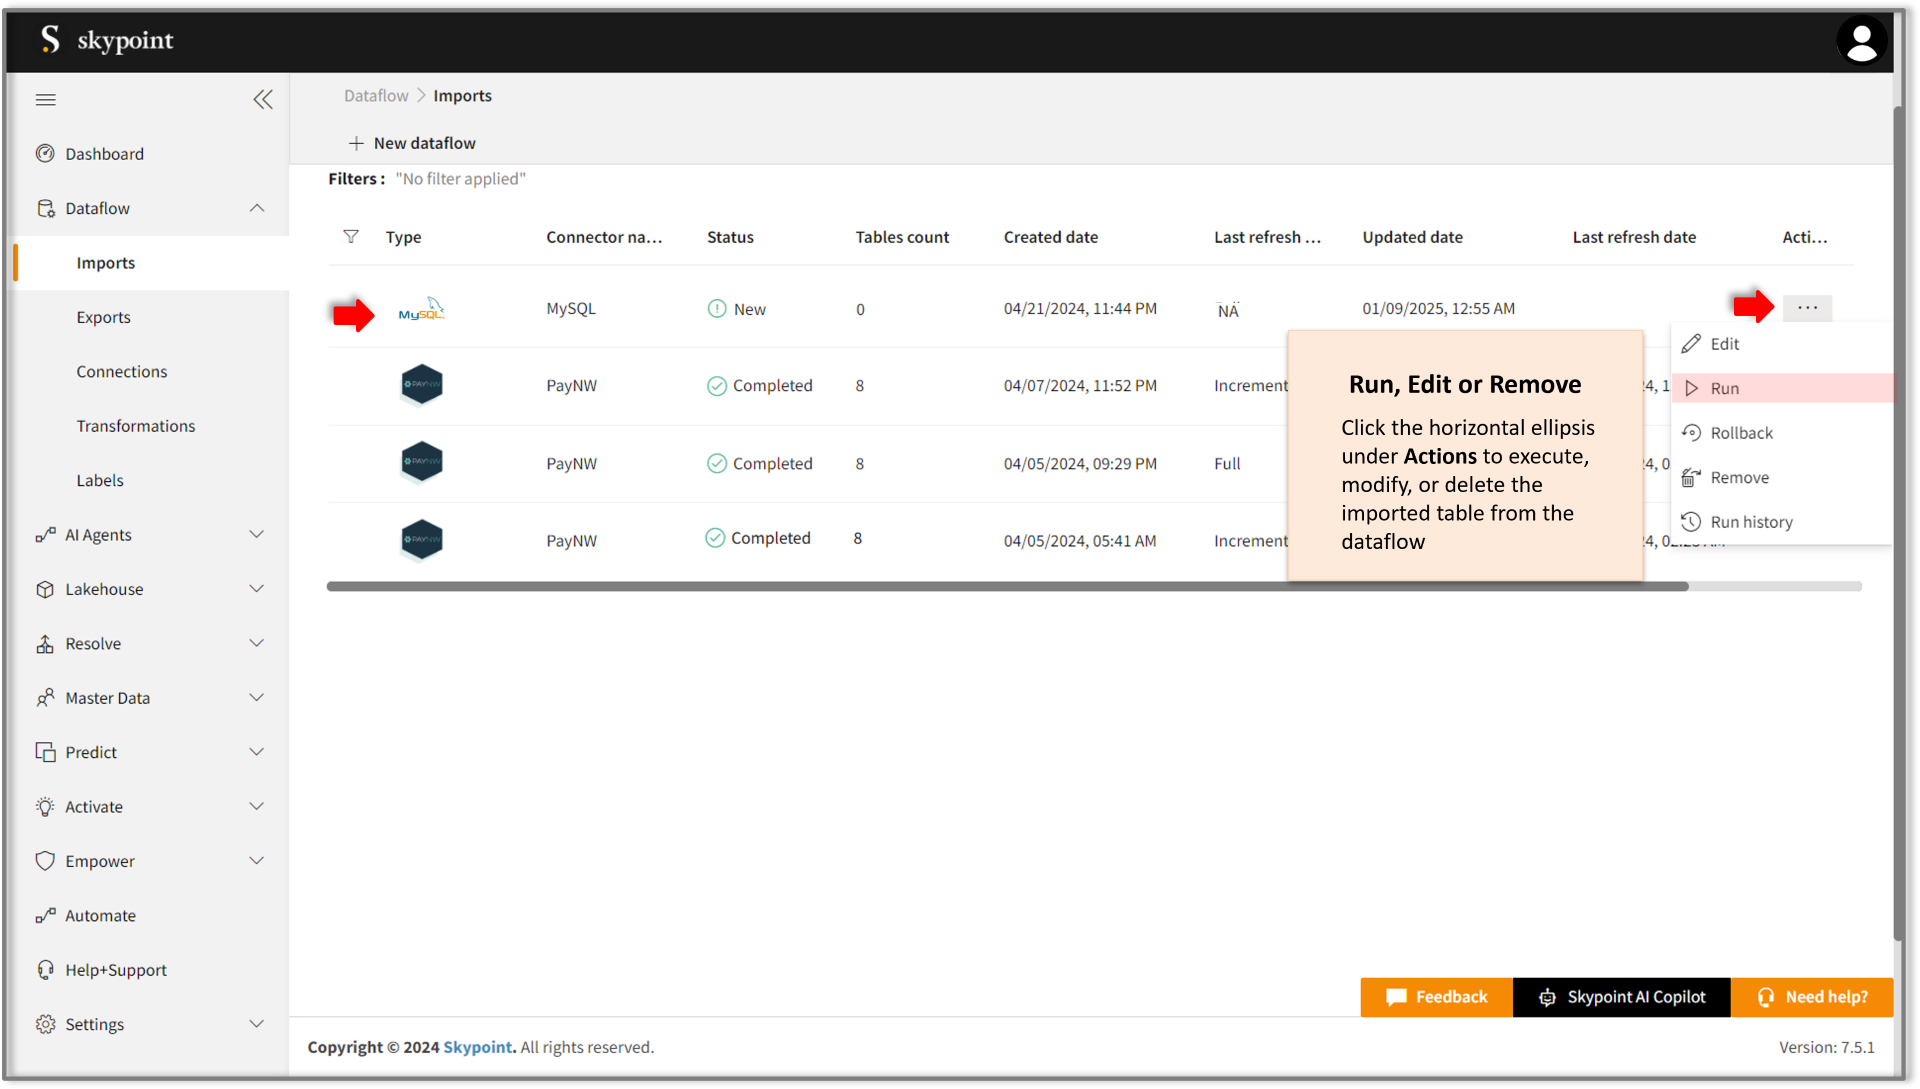Collapse the Dataflow menu section

pyautogui.click(x=257, y=208)
